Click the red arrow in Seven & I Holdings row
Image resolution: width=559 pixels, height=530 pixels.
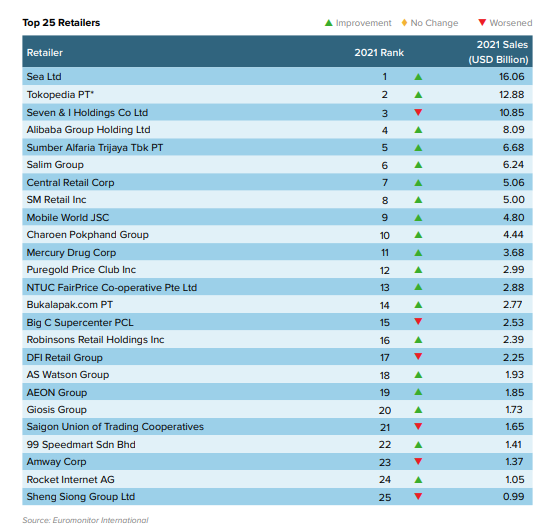point(418,112)
